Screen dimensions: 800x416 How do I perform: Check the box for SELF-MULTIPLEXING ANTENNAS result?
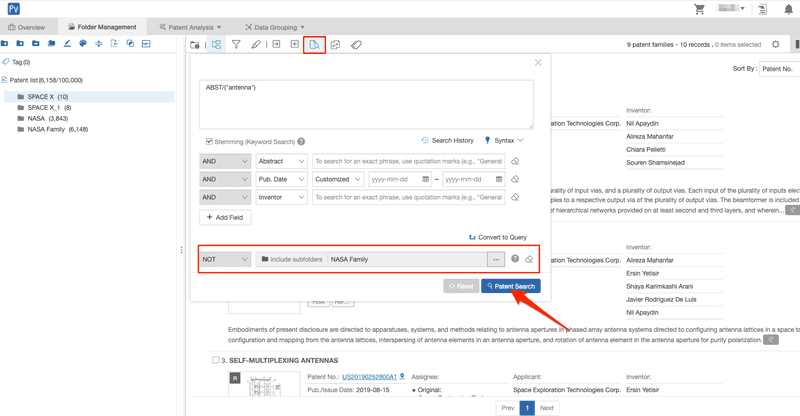(x=215, y=360)
